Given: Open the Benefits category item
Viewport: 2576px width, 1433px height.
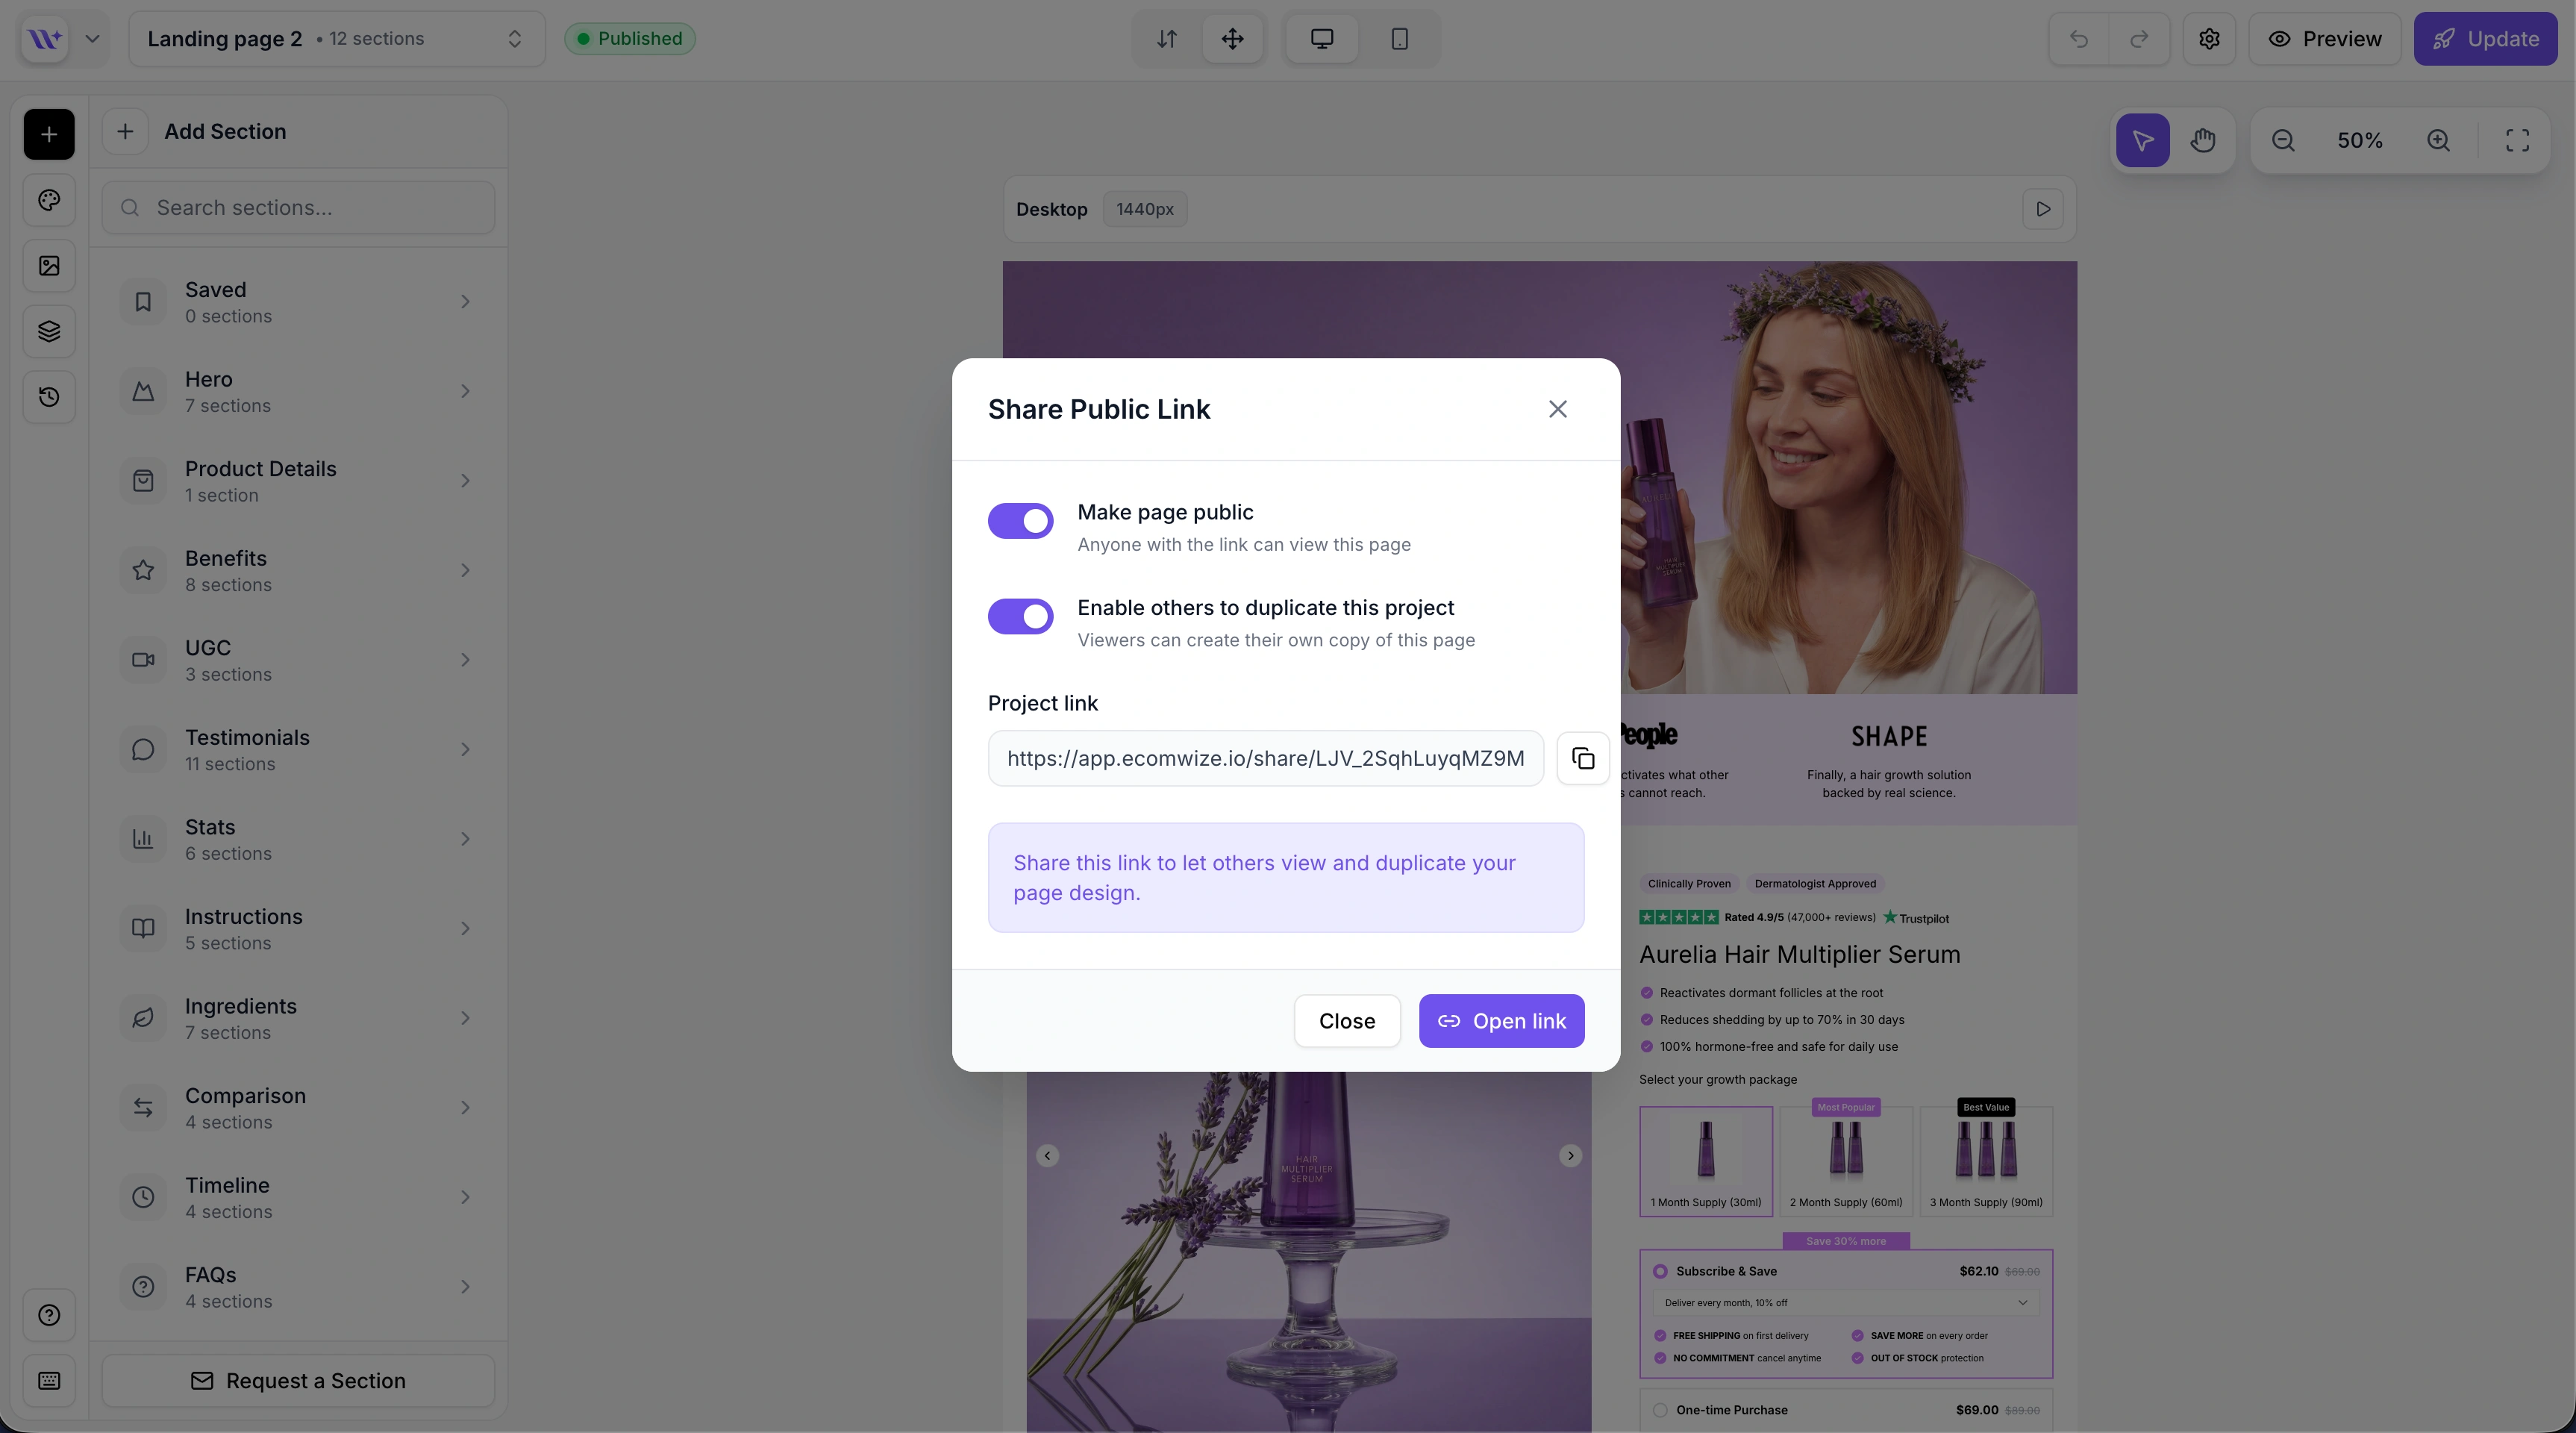Looking at the screenshot, I should tap(298, 570).
